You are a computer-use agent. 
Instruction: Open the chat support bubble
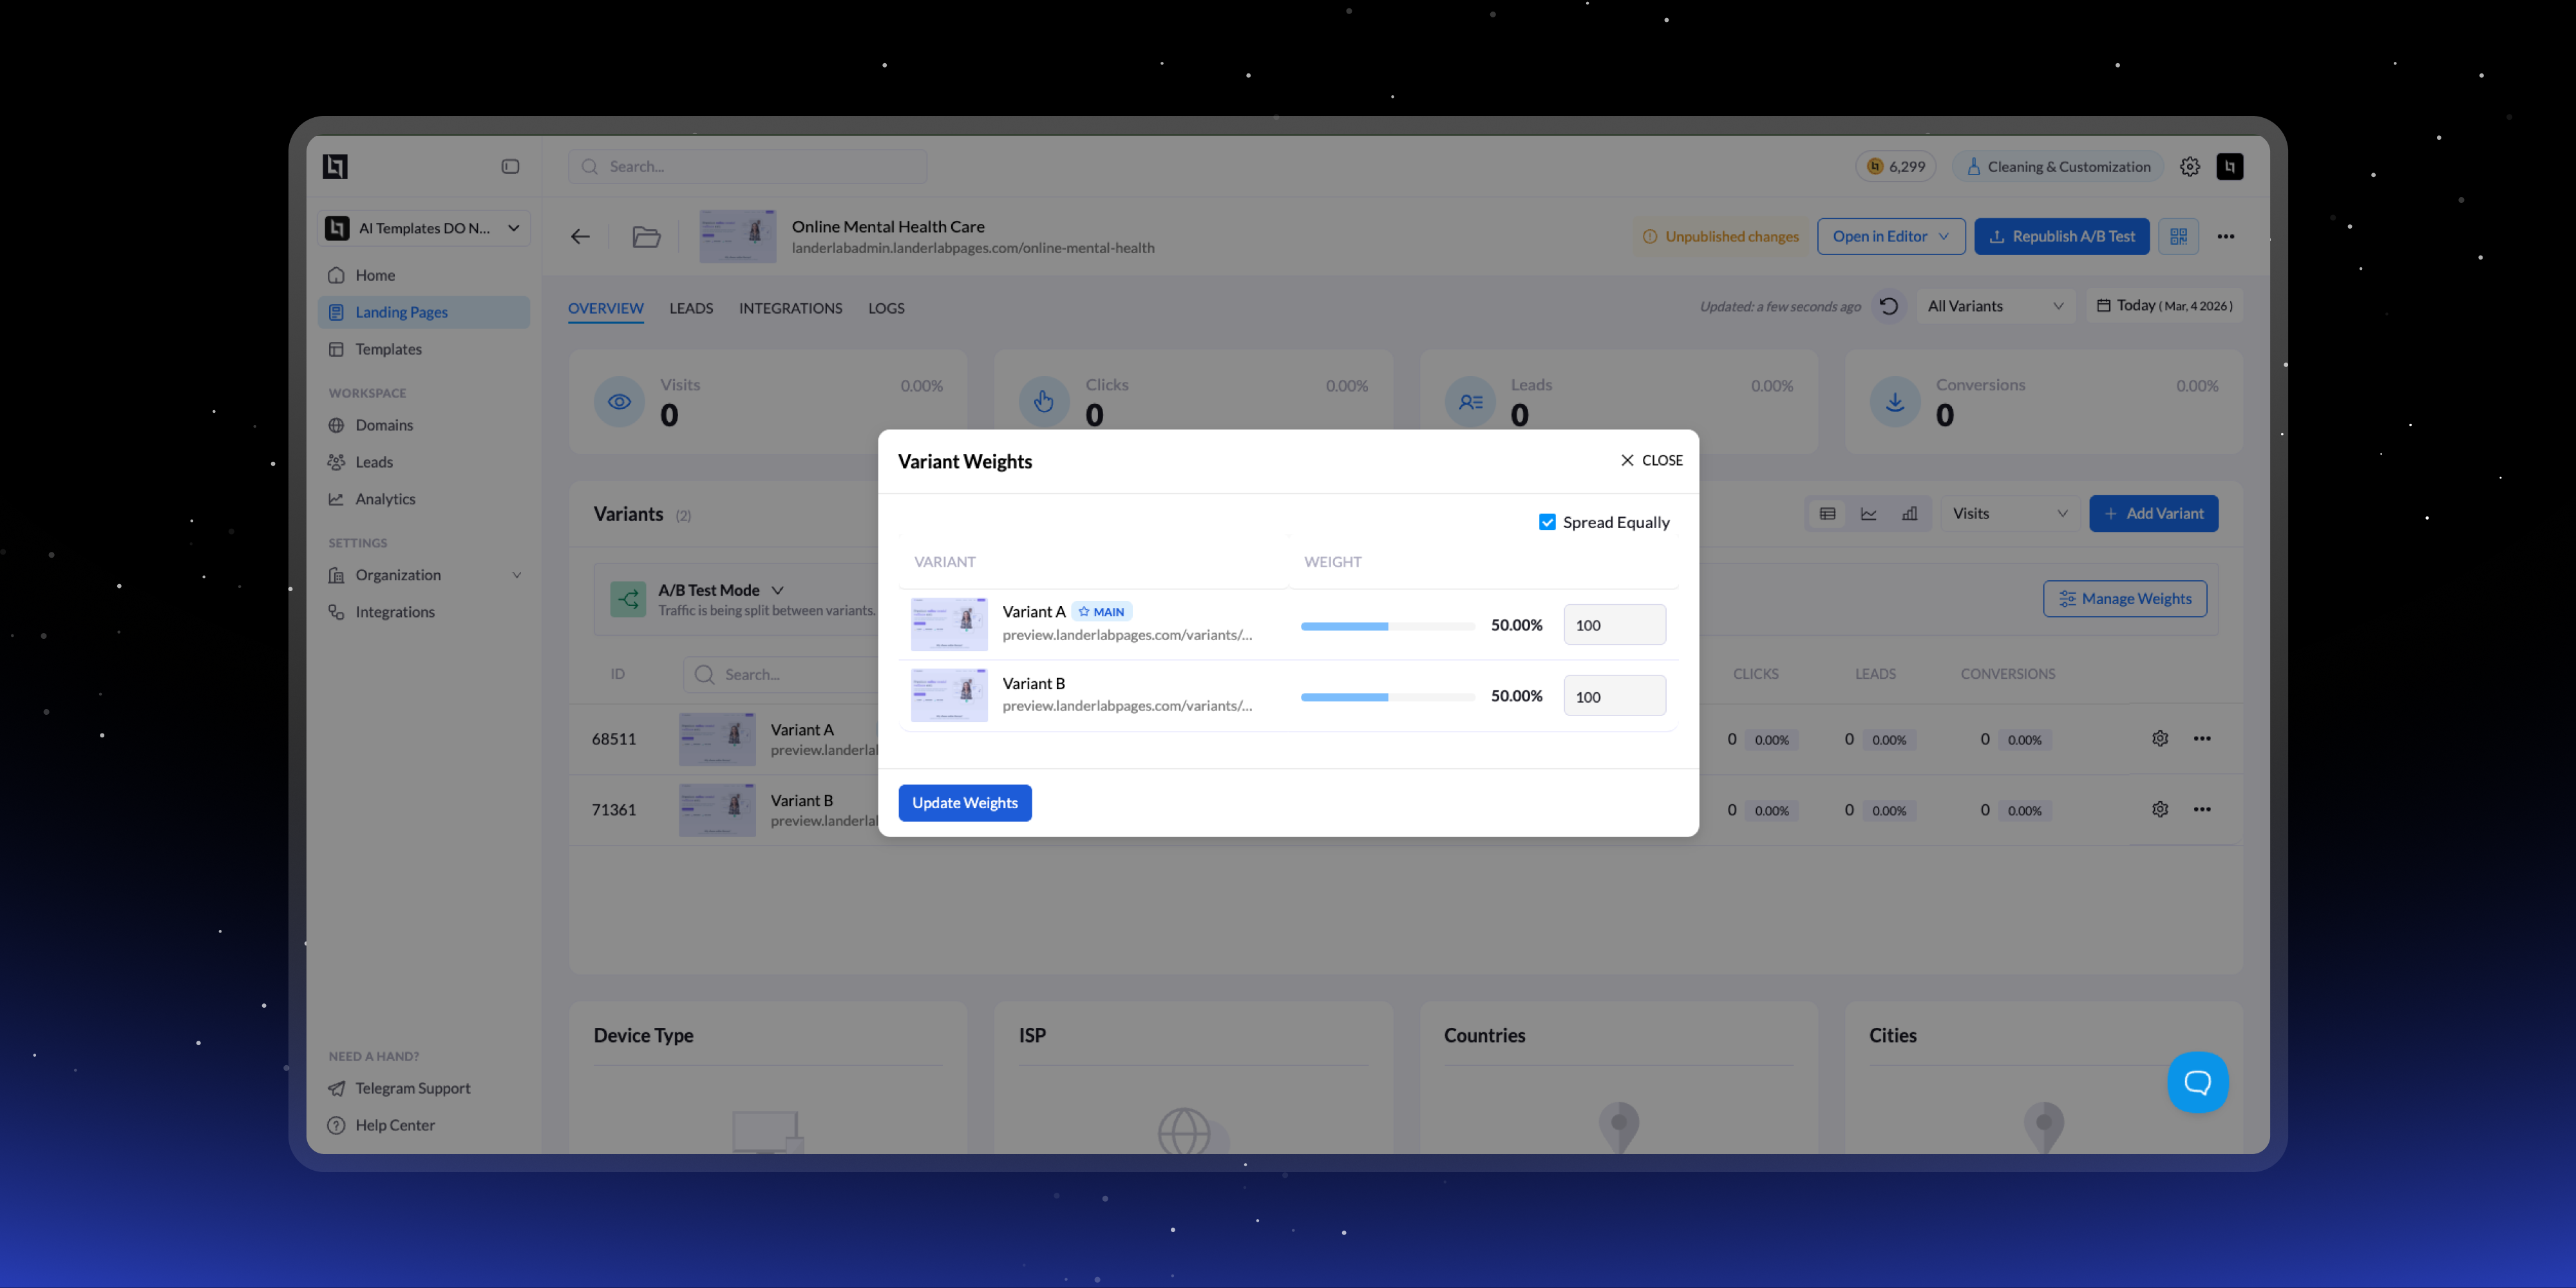[2197, 1081]
